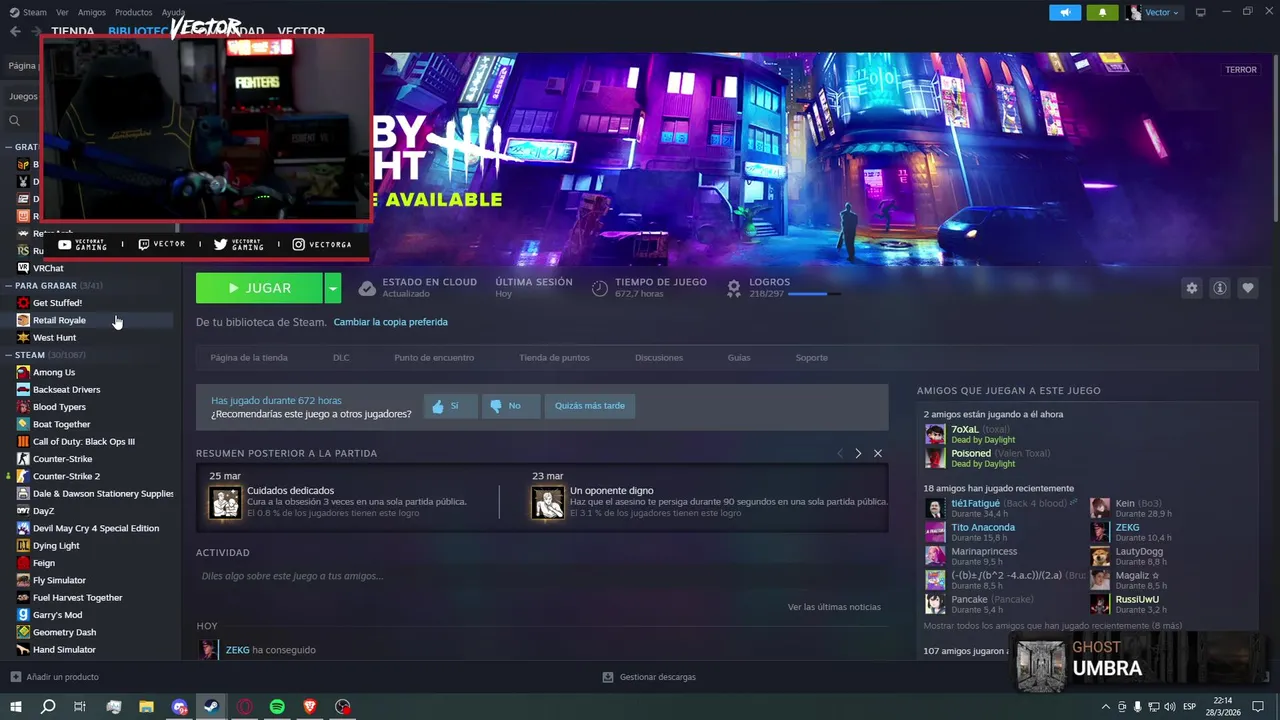Open Un oponente digno achievement icon
Screen dimensions: 1280x720
548,502
